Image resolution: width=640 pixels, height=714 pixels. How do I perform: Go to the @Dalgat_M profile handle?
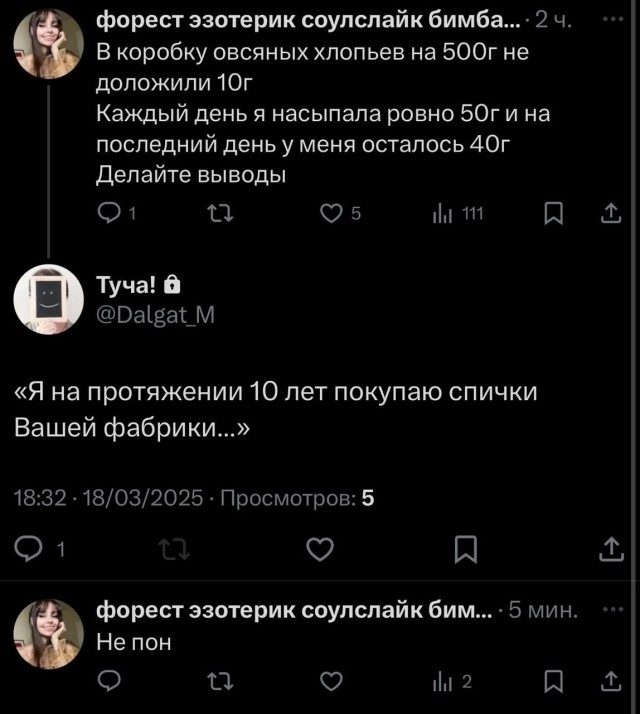coord(154,315)
